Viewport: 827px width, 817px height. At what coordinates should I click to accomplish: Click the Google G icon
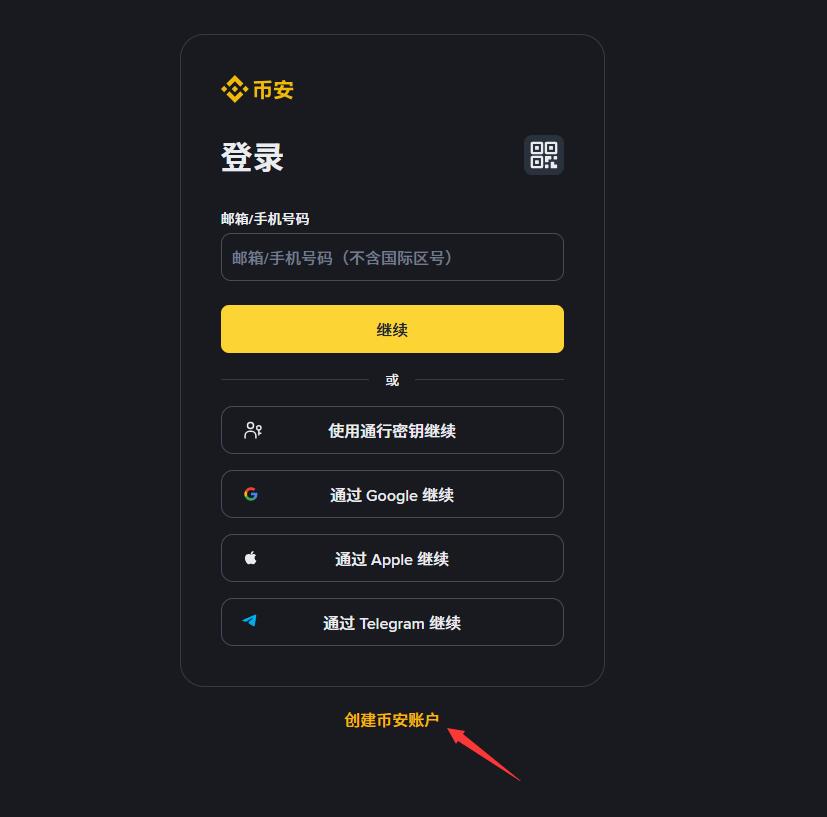pyautogui.click(x=251, y=494)
